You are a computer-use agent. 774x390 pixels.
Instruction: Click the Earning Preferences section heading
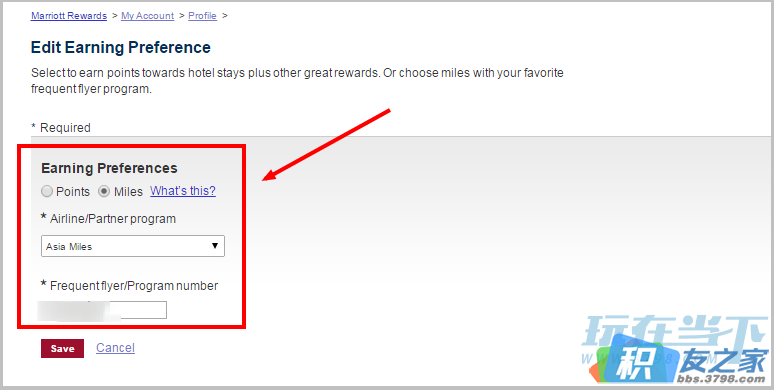[x=109, y=168]
